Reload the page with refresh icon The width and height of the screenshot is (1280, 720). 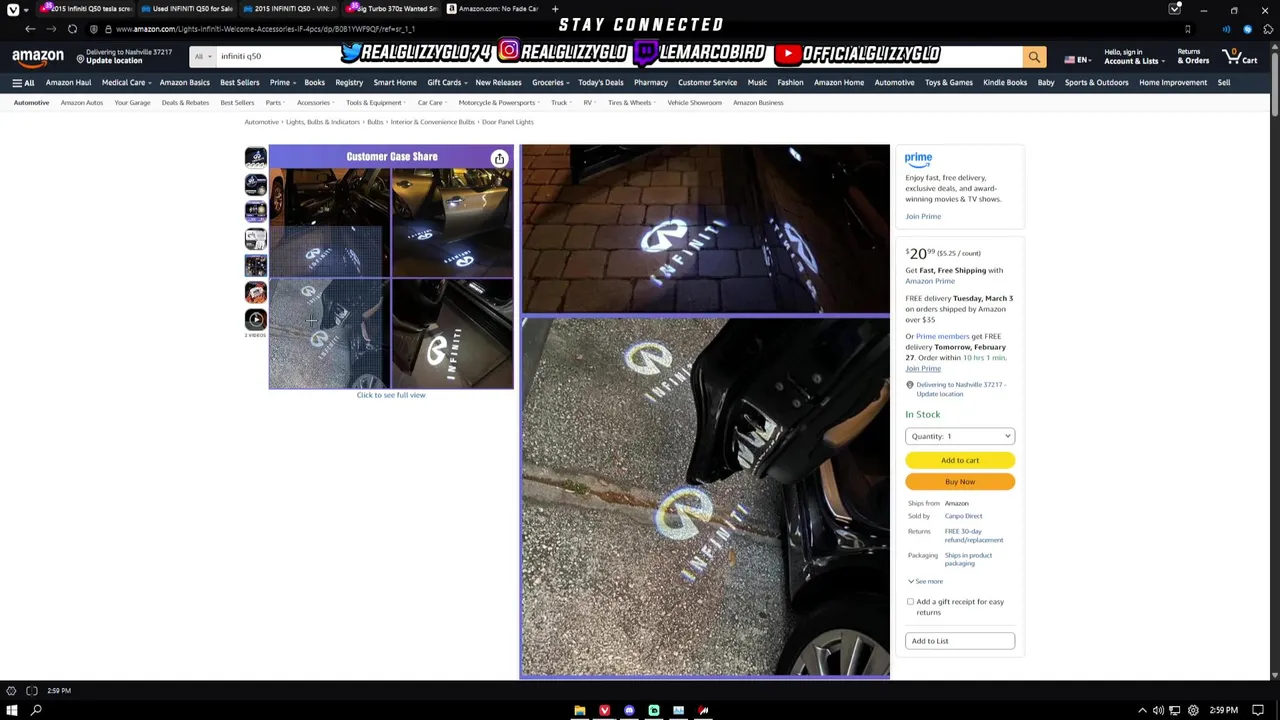tap(72, 29)
